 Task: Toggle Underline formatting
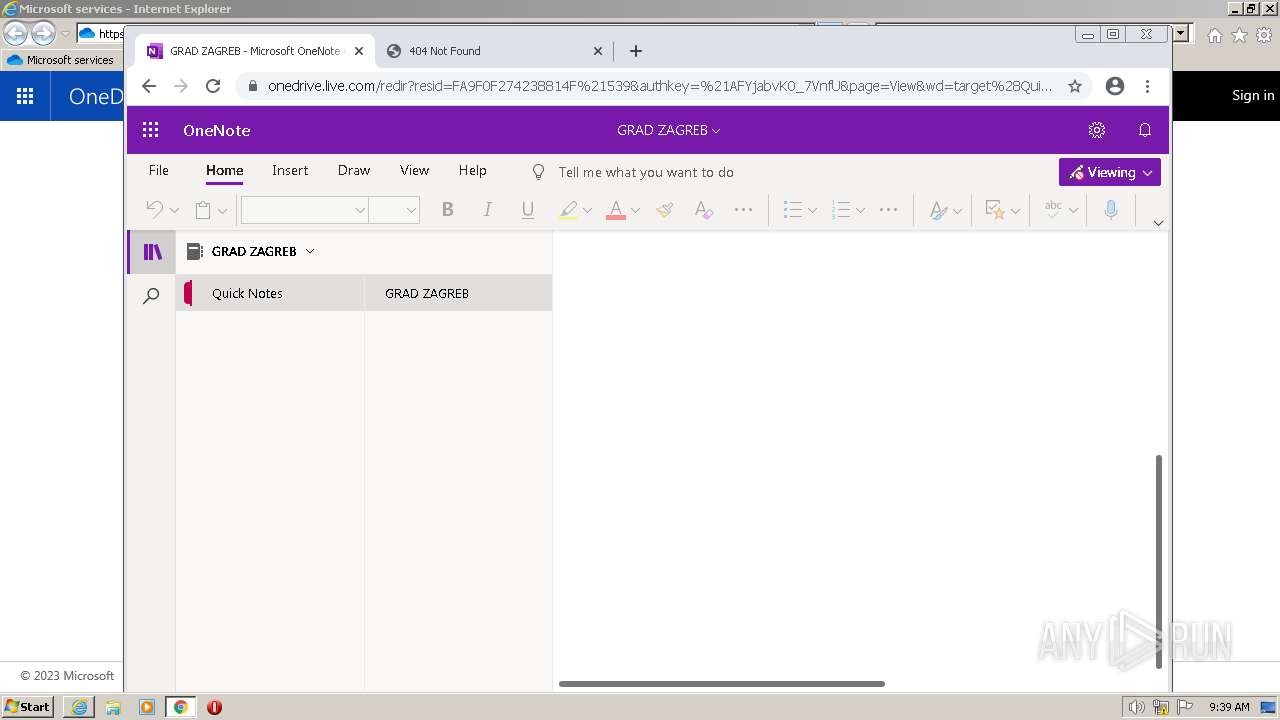[x=528, y=209]
